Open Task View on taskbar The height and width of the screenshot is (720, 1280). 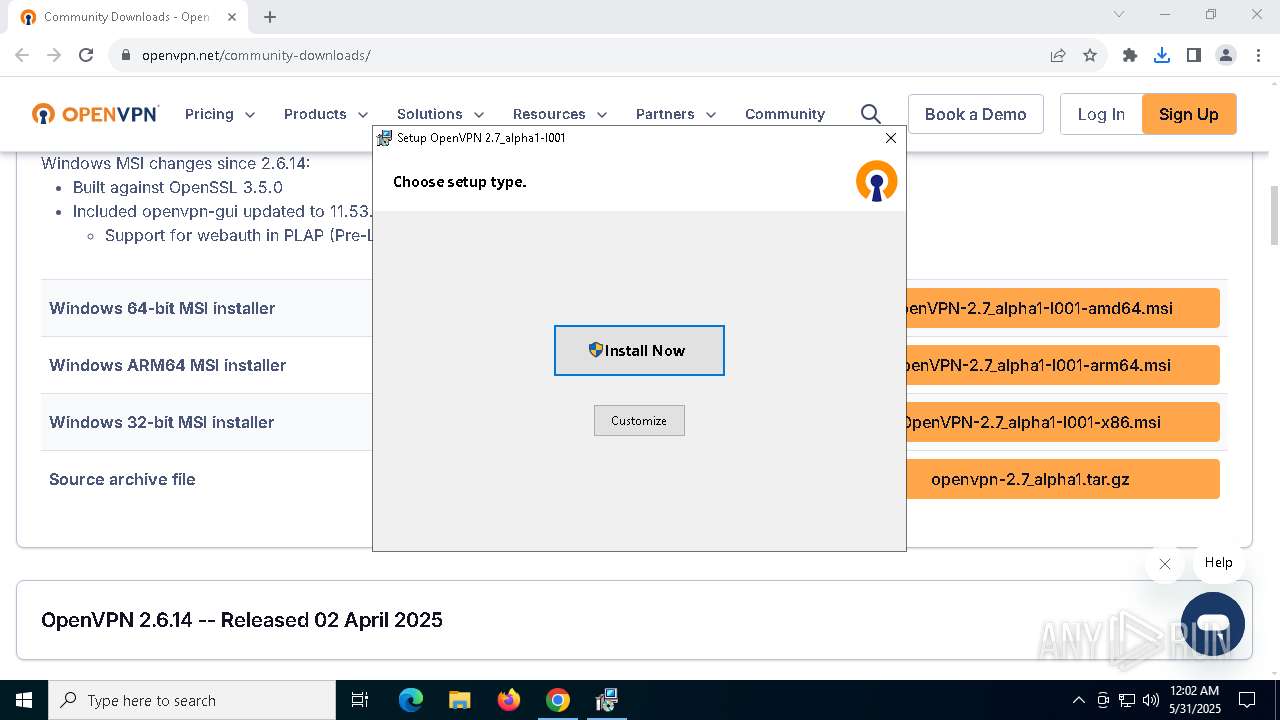[x=360, y=700]
